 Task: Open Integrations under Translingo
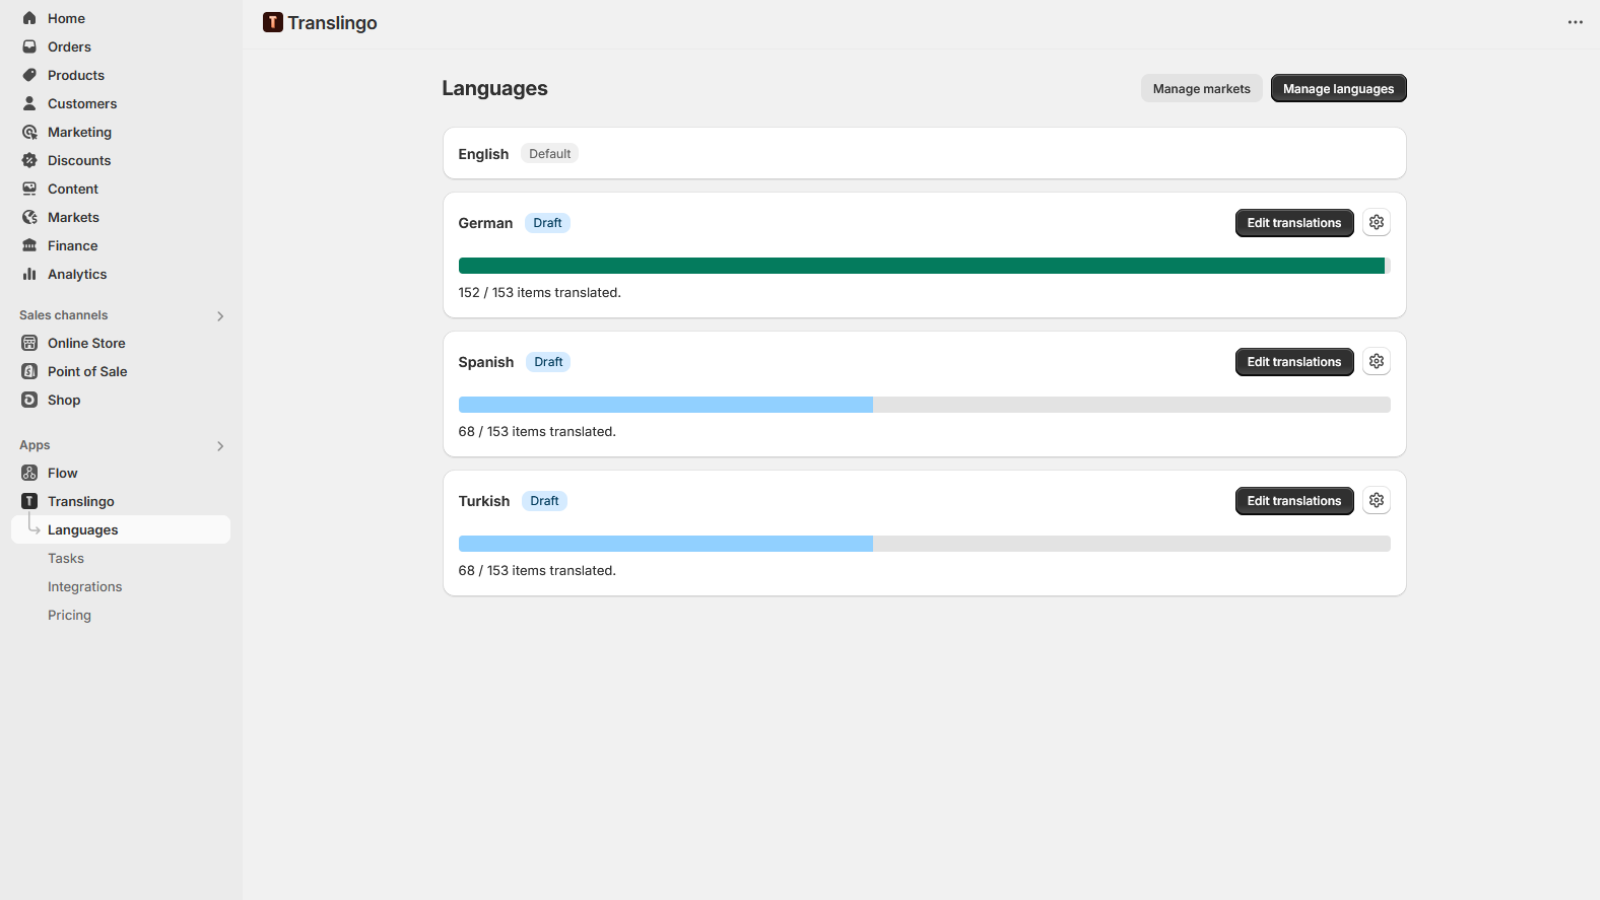coord(85,587)
